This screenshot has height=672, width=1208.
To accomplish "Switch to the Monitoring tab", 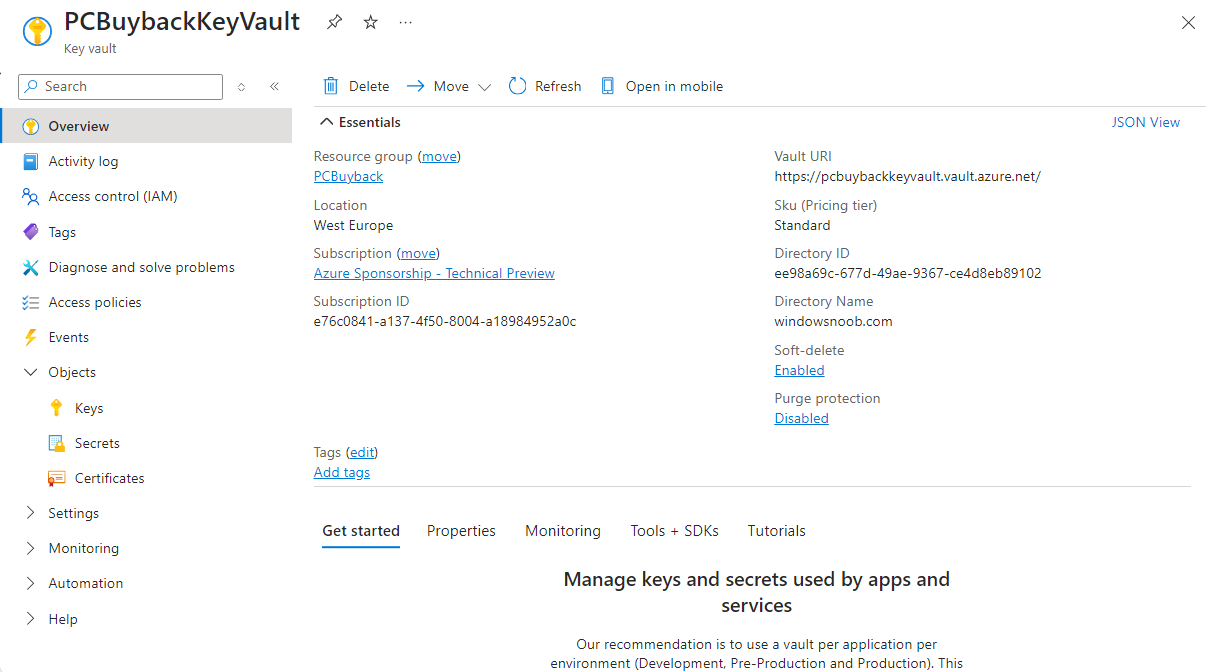I will click(x=563, y=531).
